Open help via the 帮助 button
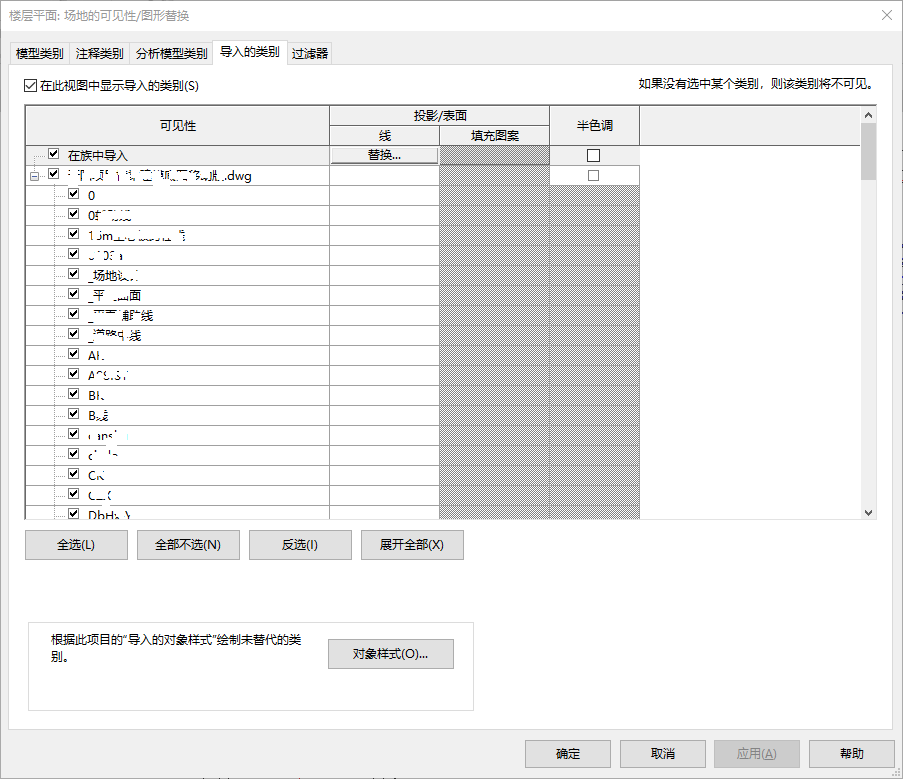 pyautogui.click(x=851, y=754)
